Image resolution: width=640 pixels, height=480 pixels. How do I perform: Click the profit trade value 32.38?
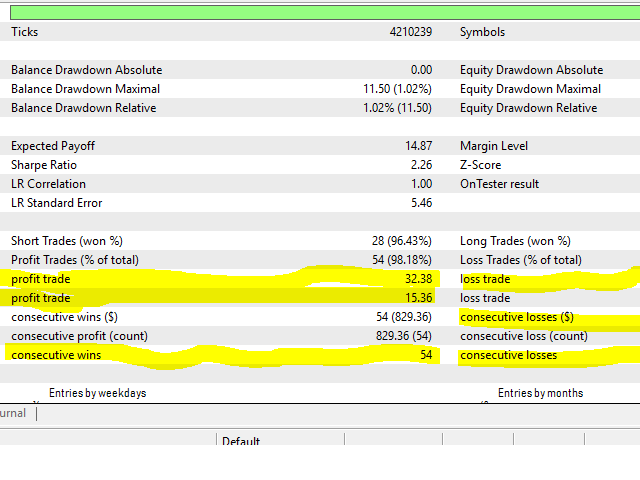click(418, 279)
